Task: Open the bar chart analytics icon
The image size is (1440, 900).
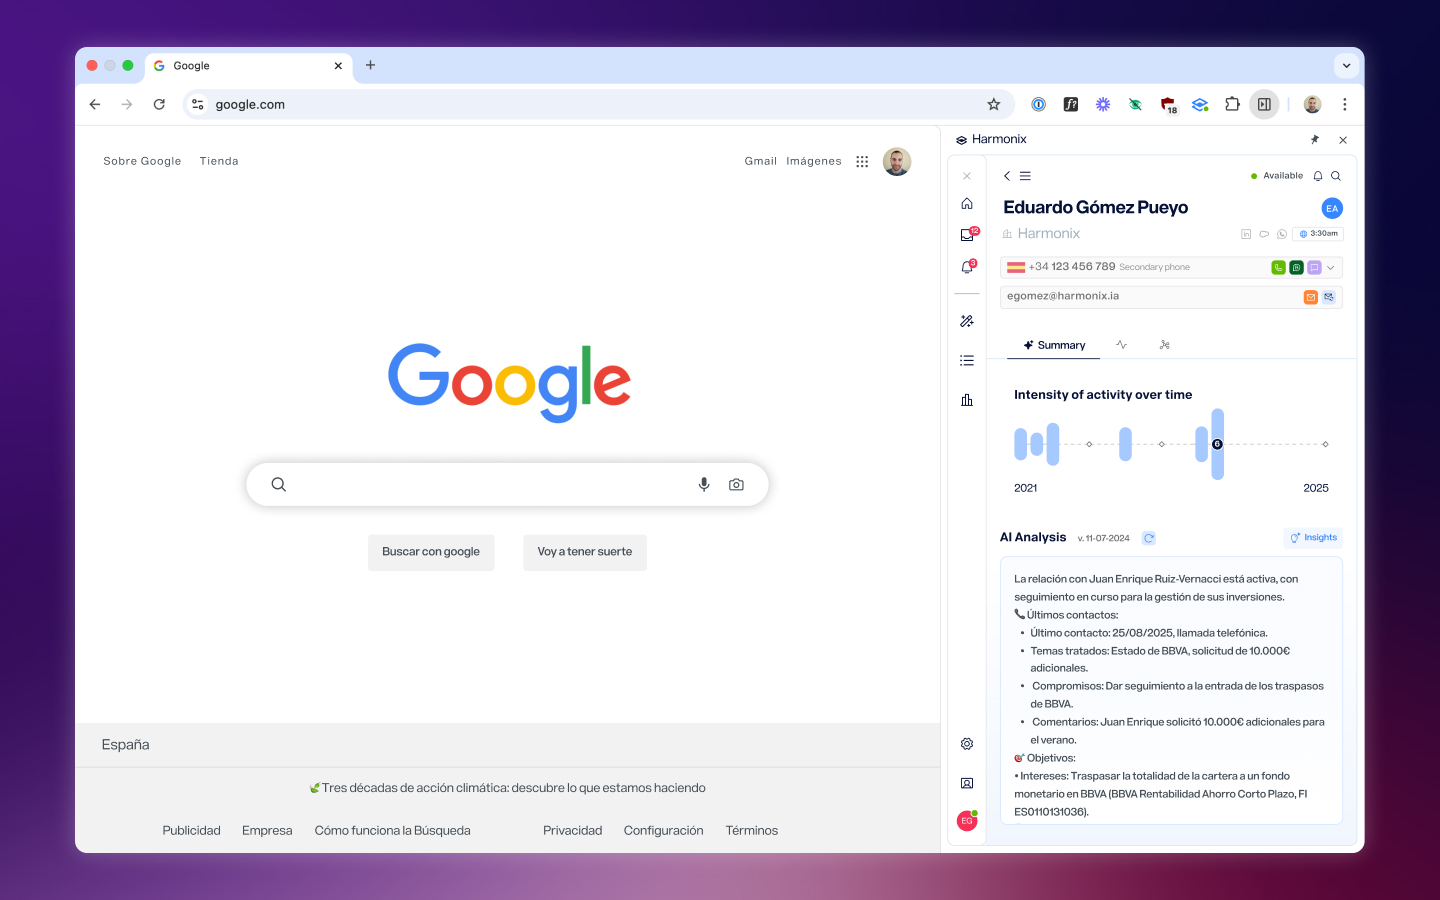Action: click(x=967, y=400)
